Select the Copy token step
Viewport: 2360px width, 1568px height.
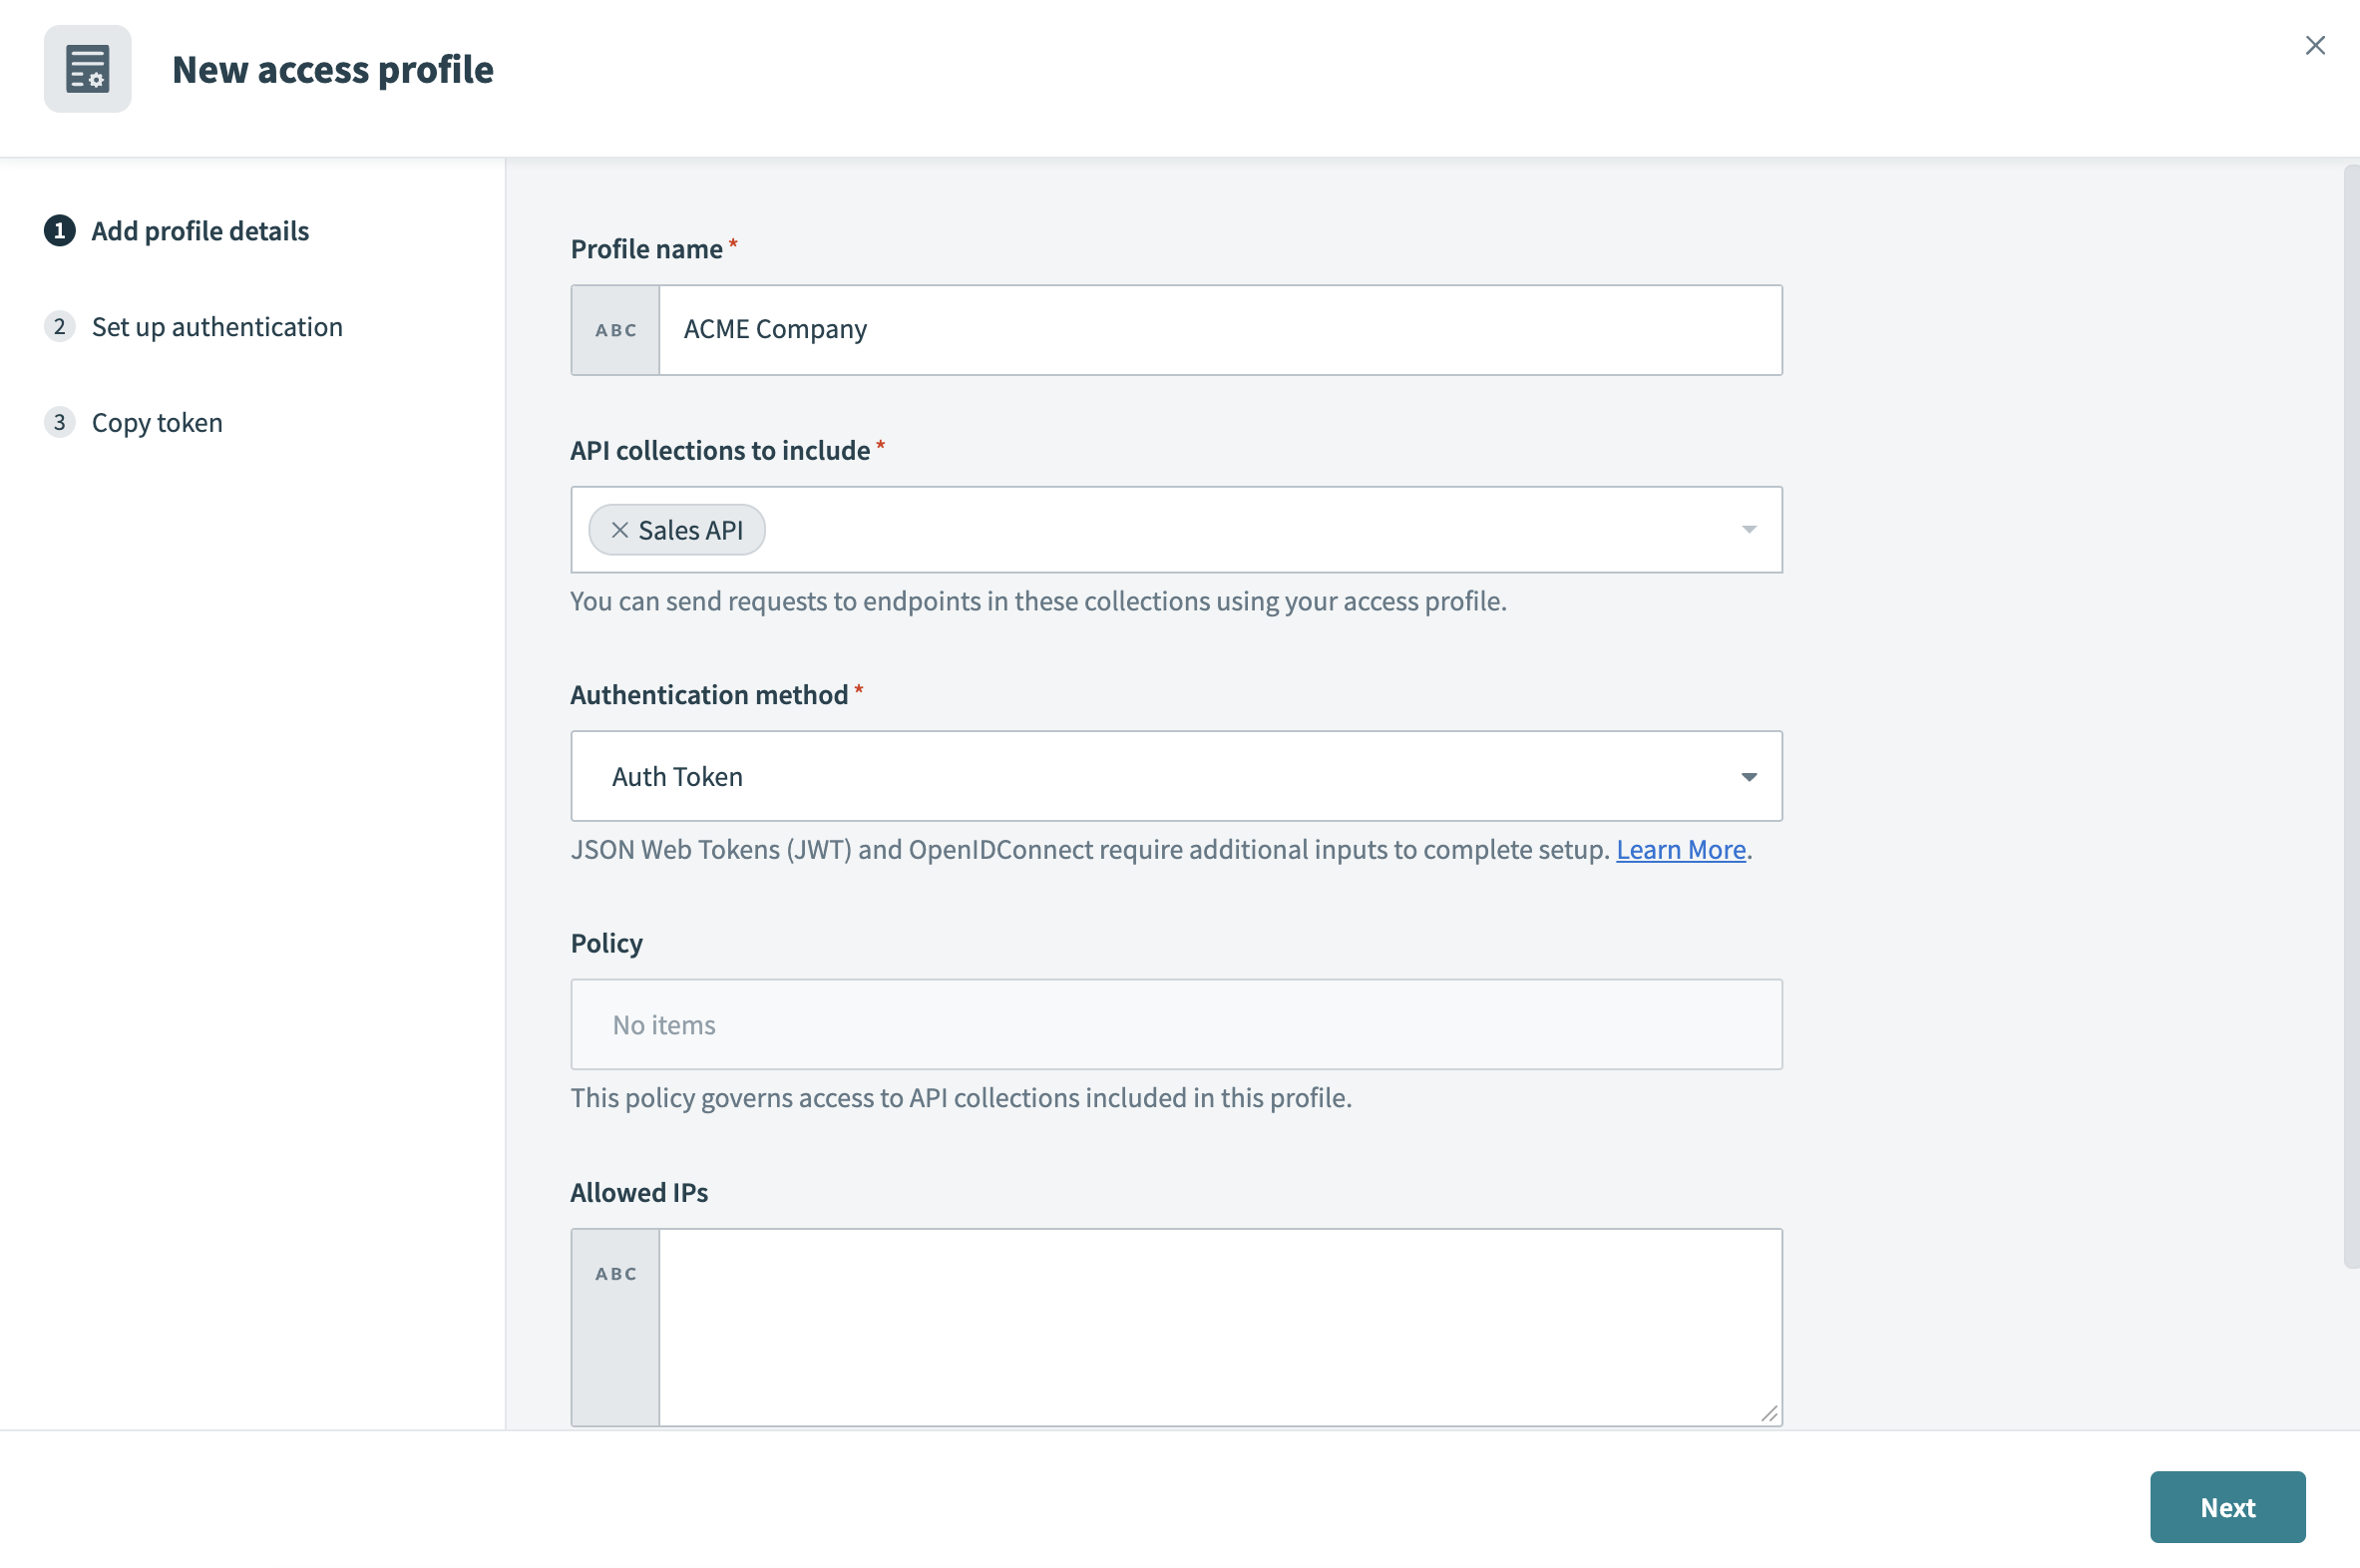[157, 421]
